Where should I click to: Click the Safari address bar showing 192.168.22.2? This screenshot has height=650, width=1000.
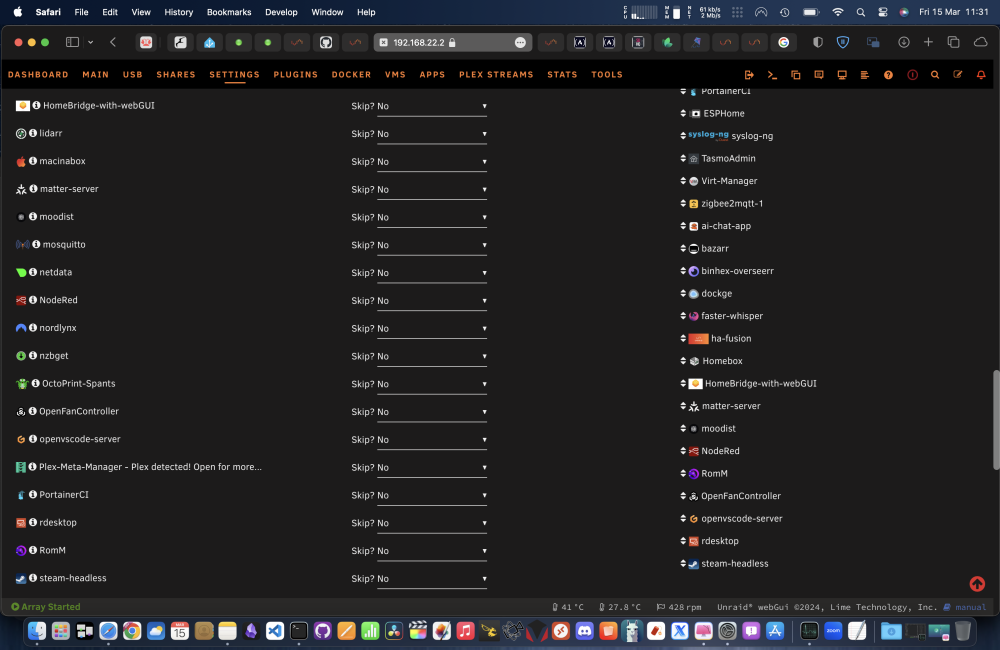[452, 42]
